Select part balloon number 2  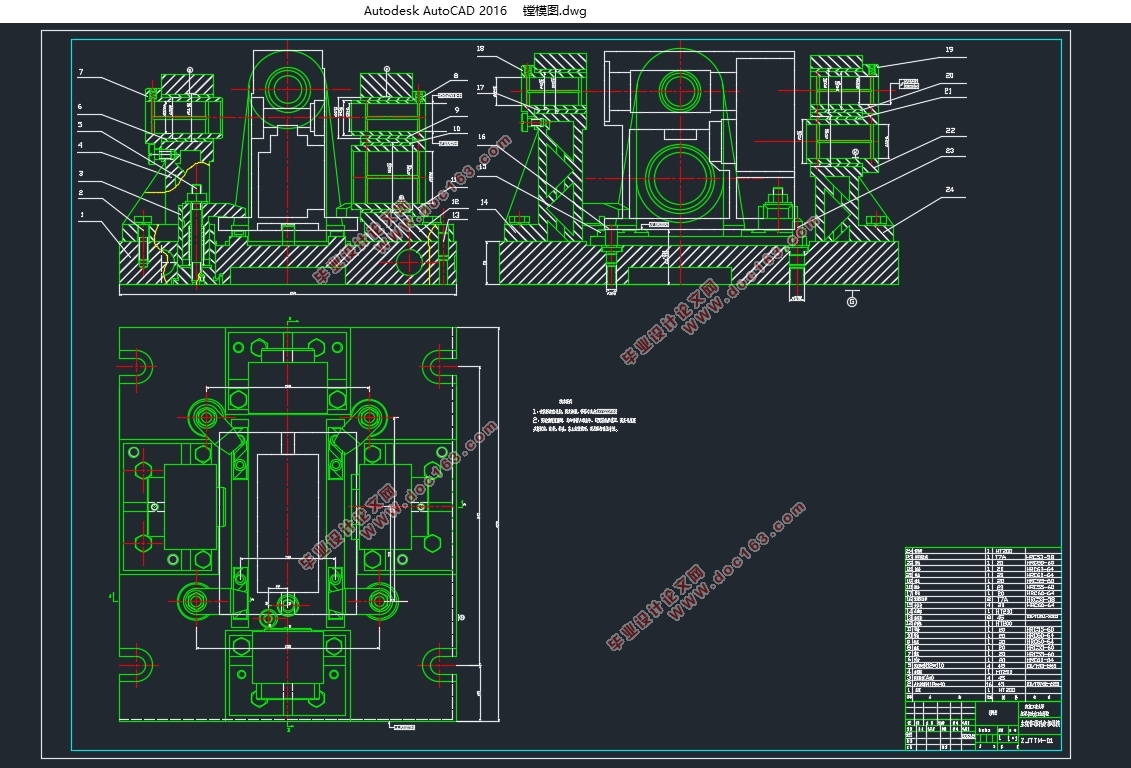click(81, 193)
